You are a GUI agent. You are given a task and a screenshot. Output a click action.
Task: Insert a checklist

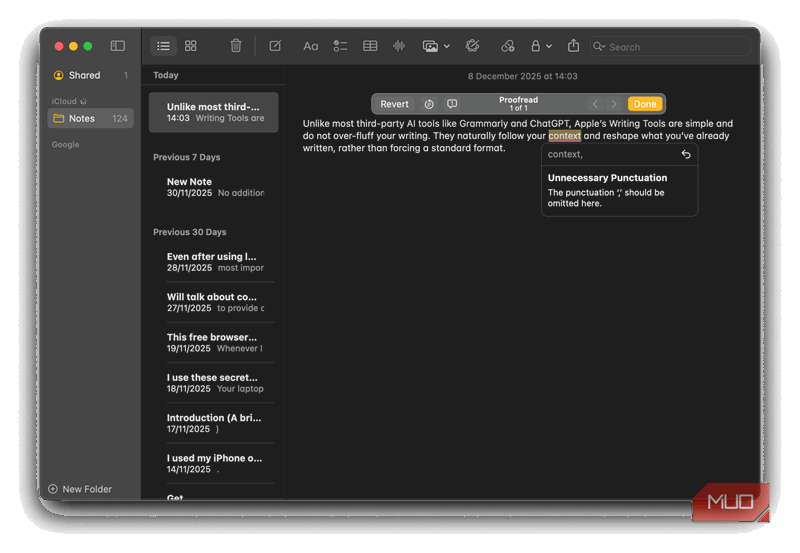click(340, 46)
